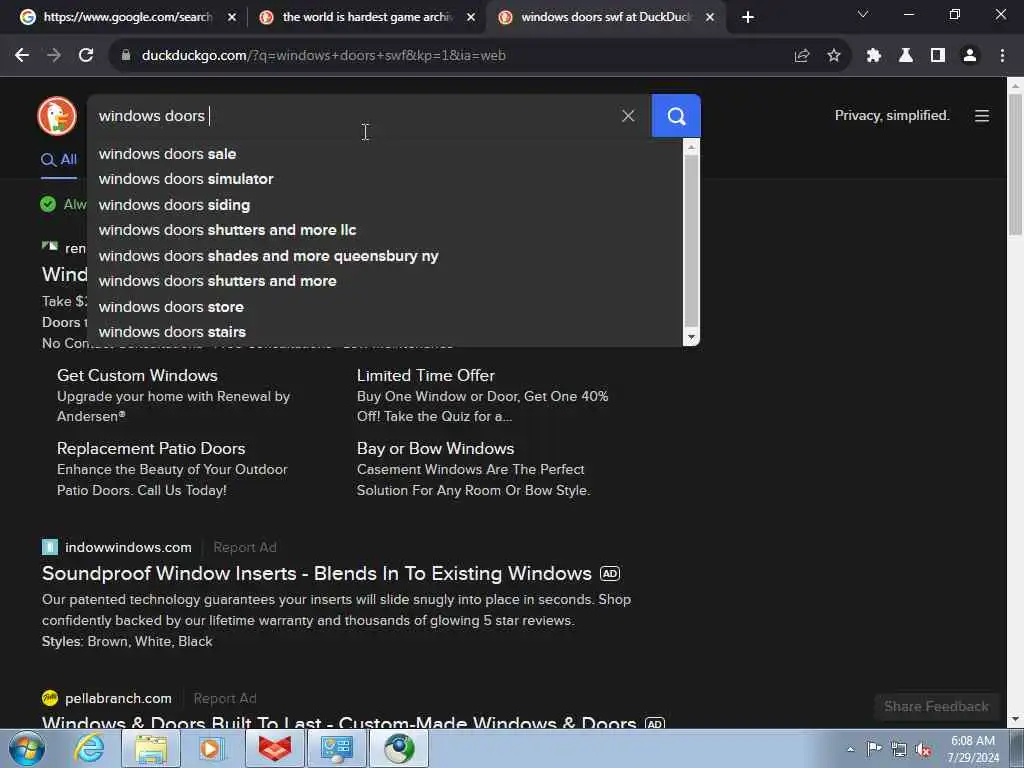
Task: Click the browser forward arrow
Action: (x=54, y=56)
